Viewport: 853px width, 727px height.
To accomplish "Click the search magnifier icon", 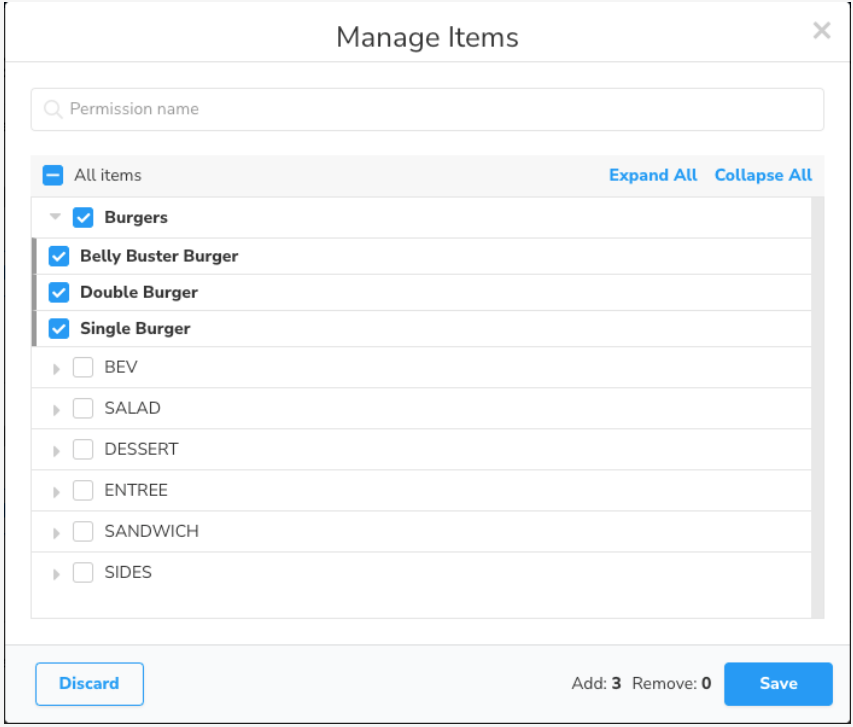I will 53,109.
